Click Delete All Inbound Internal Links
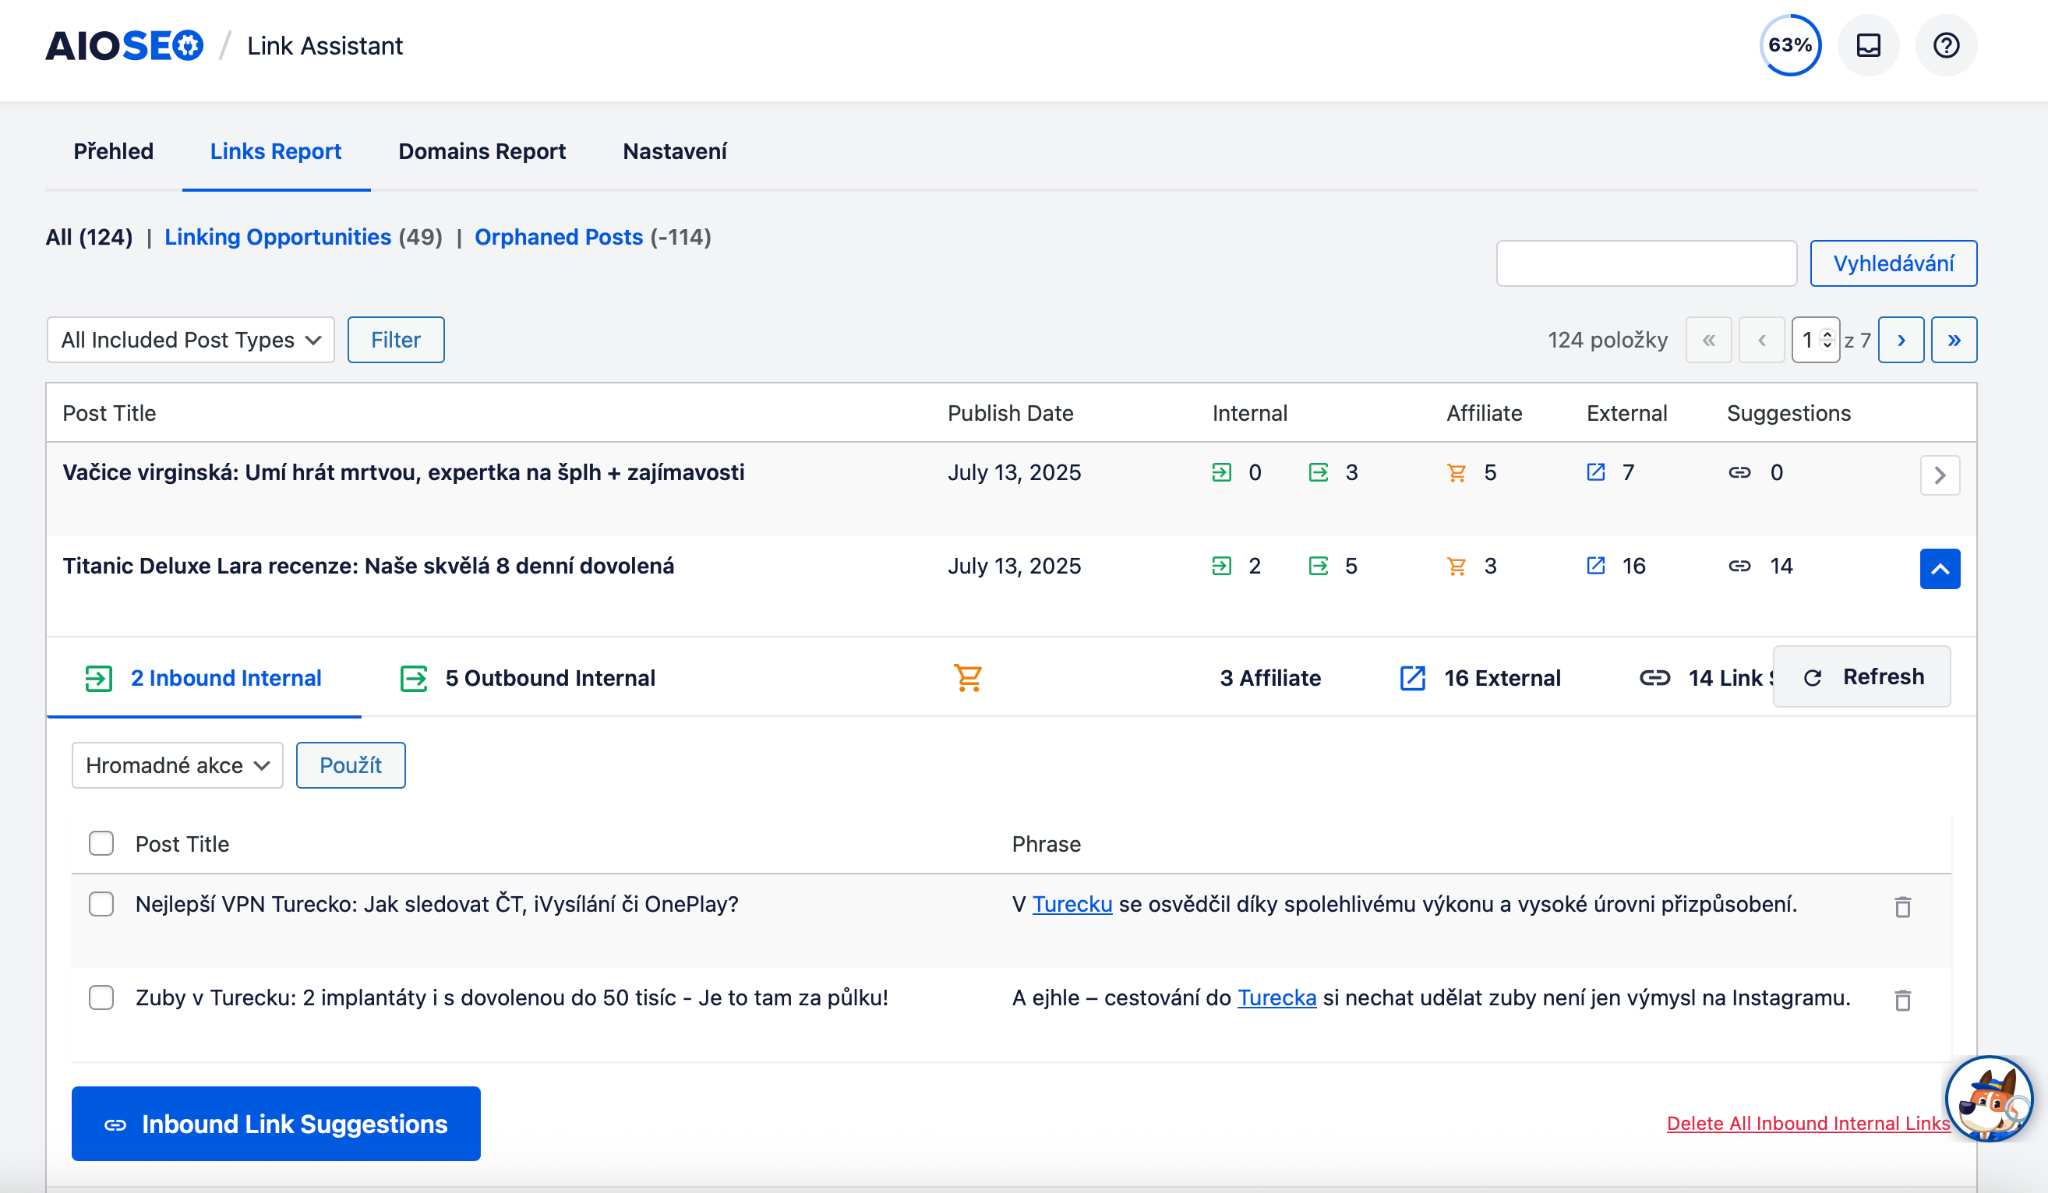The height and width of the screenshot is (1193, 2048). point(1807,1124)
